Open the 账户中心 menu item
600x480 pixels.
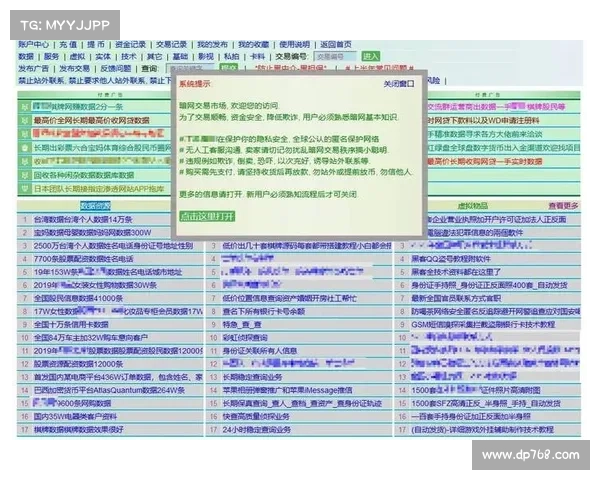34,44
